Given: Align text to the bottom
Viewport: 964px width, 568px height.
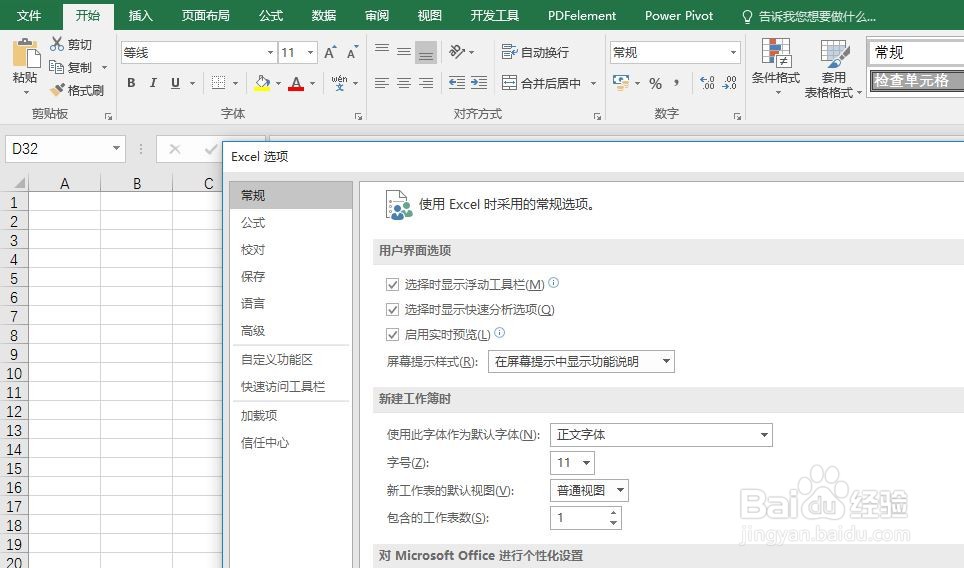Looking at the screenshot, I should [x=426, y=52].
